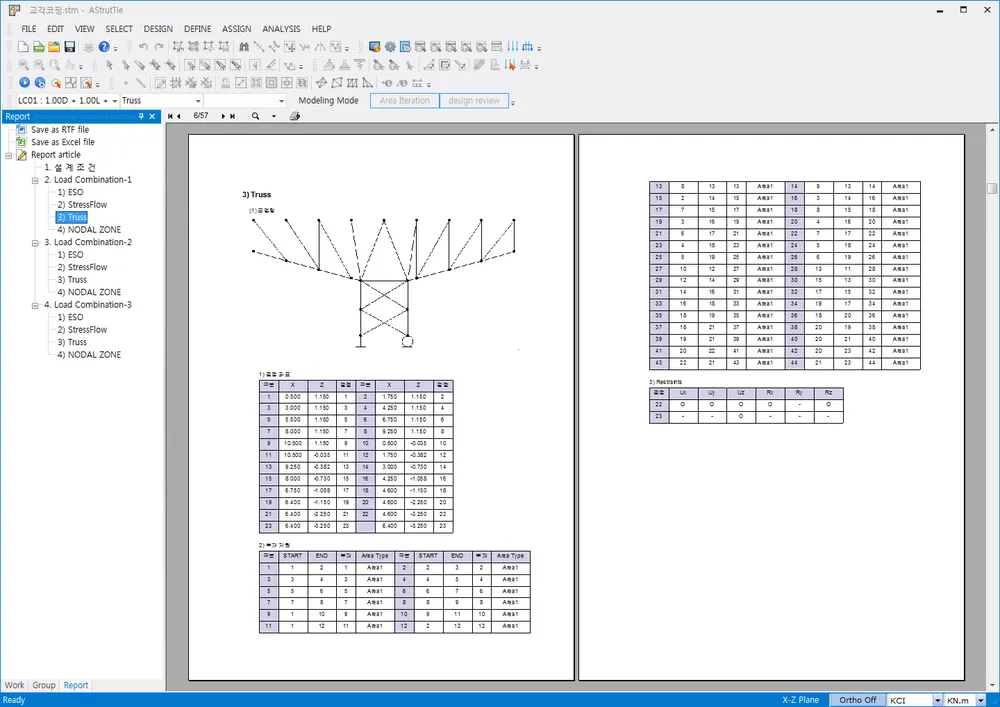This screenshot has height=707, width=1000.
Task: Open the ANALYSIS menu
Action: tap(281, 29)
